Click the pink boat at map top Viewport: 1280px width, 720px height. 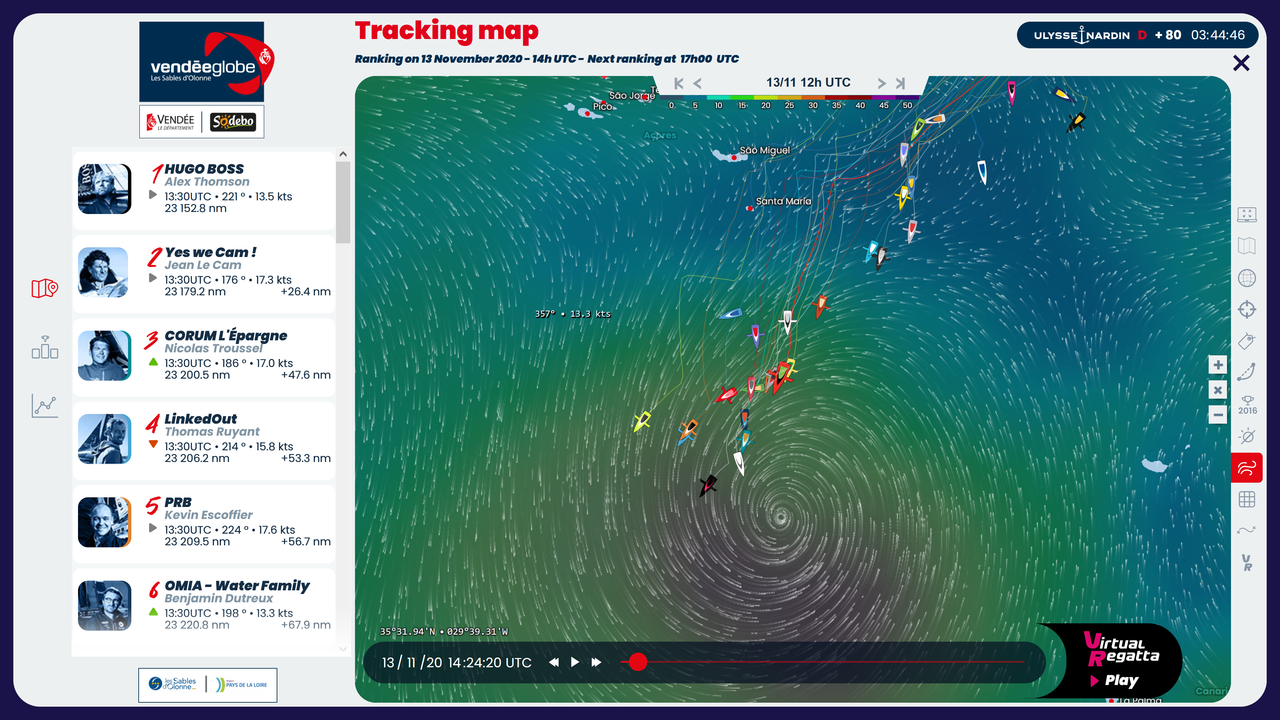(1011, 93)
